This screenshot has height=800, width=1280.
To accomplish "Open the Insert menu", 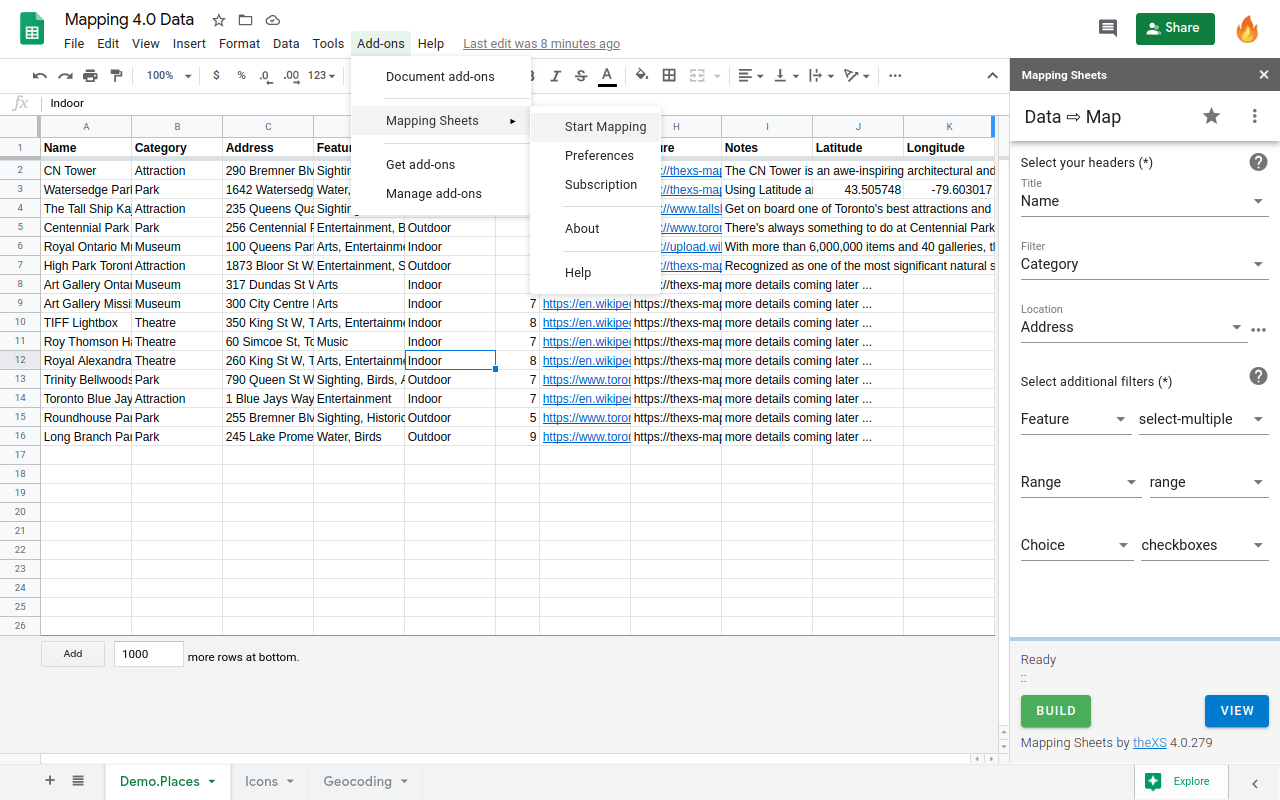I will [189, 43].
